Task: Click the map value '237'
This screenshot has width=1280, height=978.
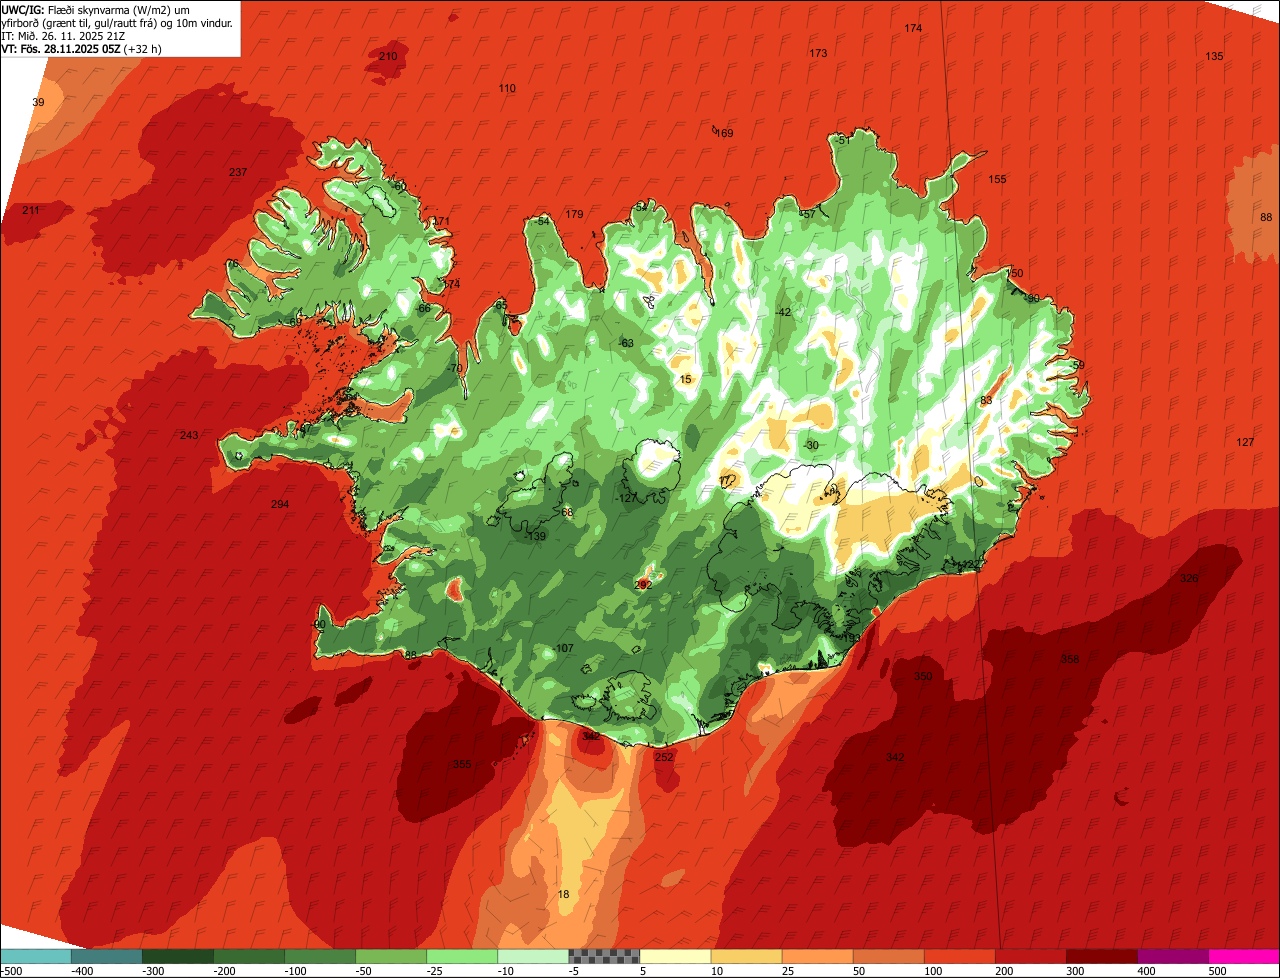Action: (238, 172)
